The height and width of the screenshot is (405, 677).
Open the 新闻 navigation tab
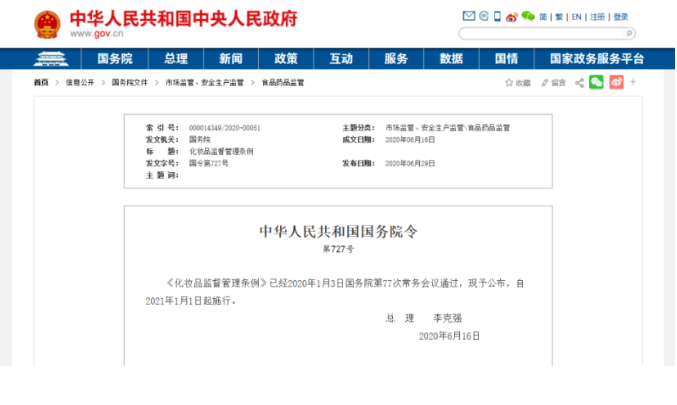pos(231,59)
